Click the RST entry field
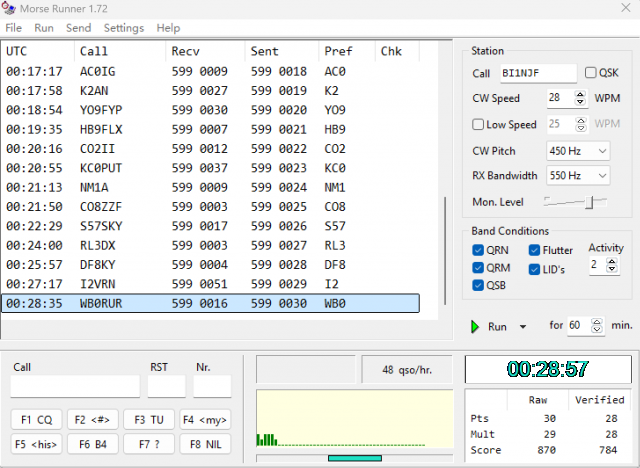Viewport: 640px width, 468px height. point(167,386)
